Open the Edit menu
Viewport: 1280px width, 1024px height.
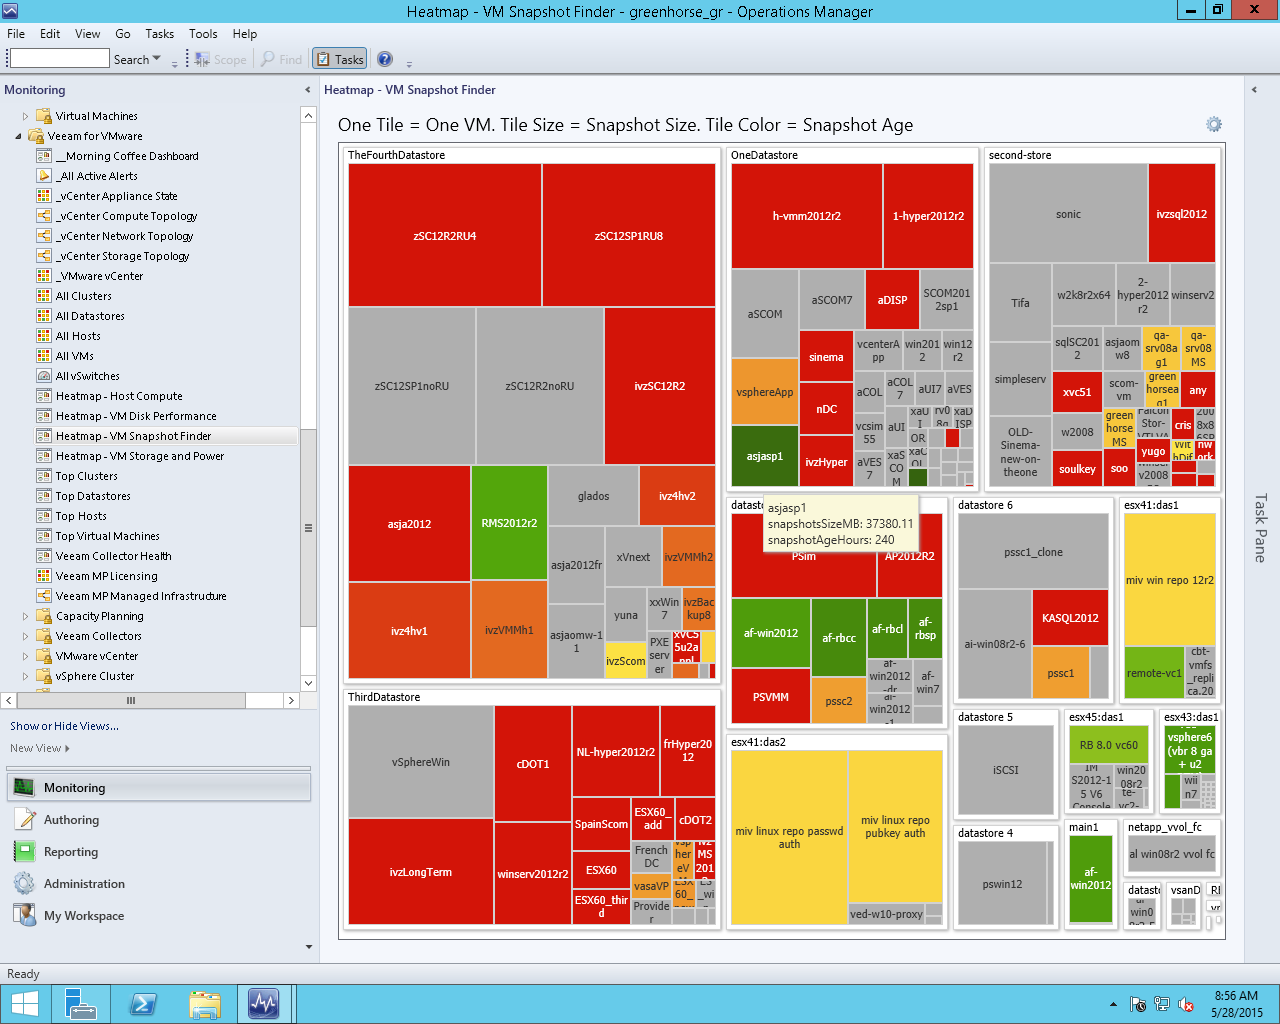tap(50, 33)
